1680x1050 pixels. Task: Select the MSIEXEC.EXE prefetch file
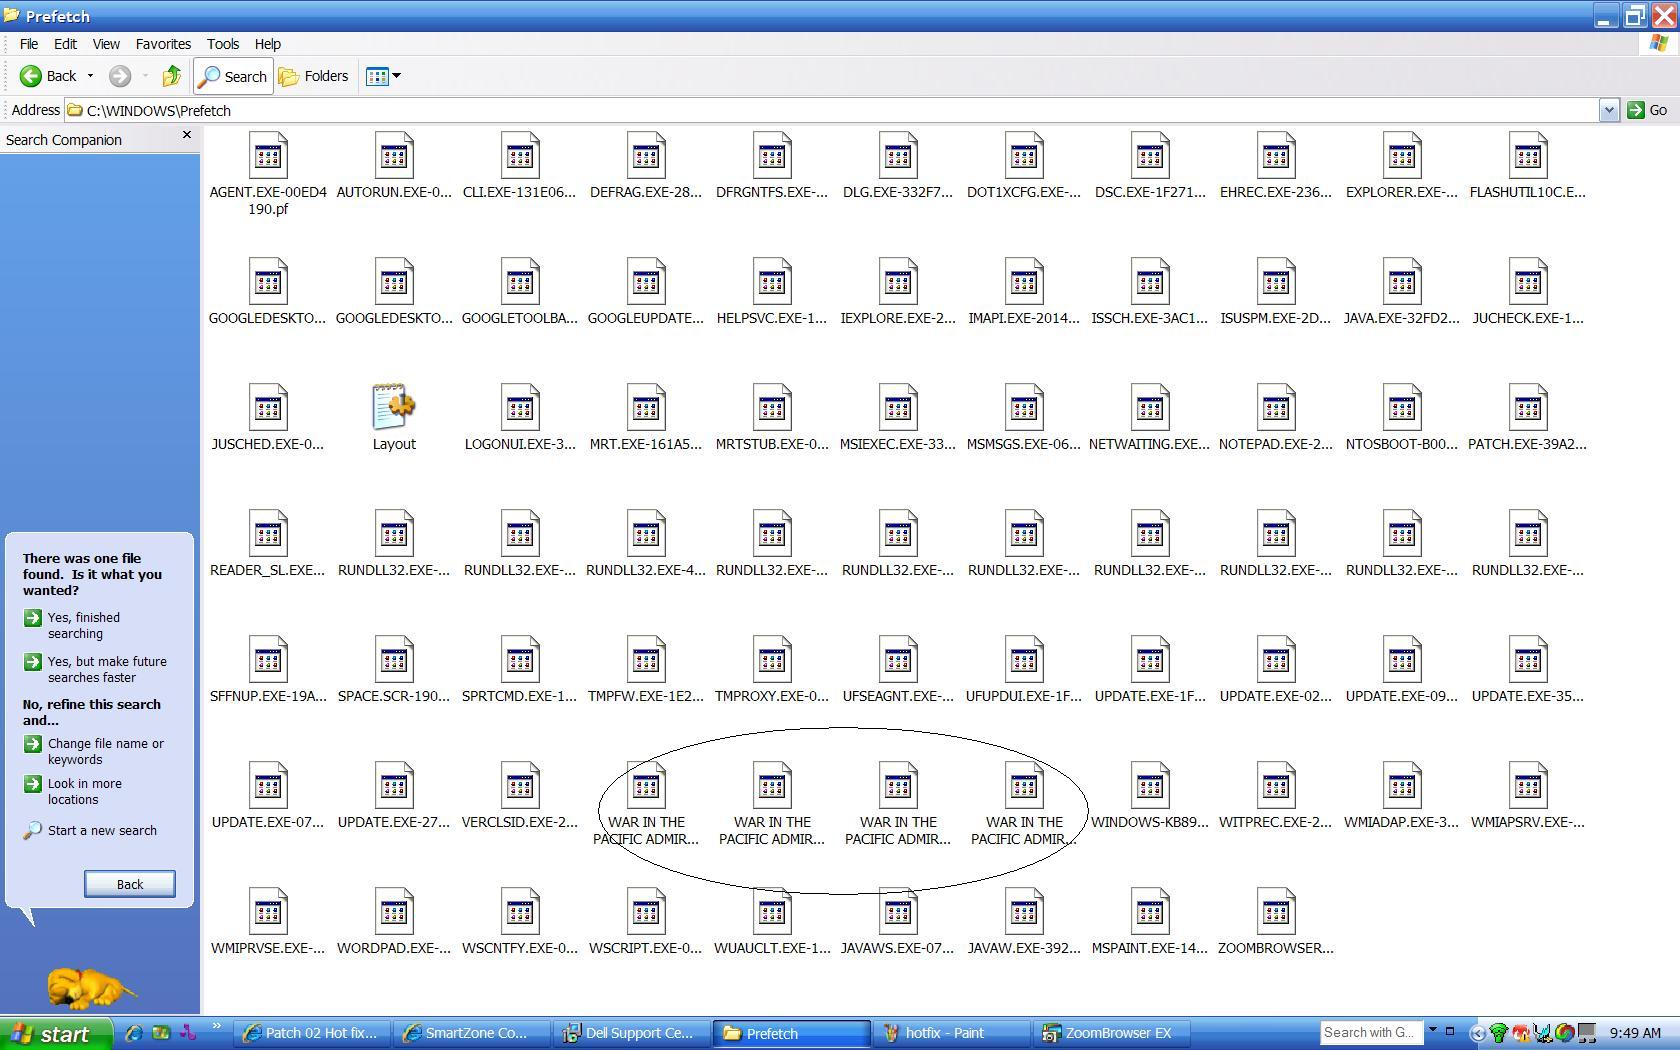pos(898,419)
